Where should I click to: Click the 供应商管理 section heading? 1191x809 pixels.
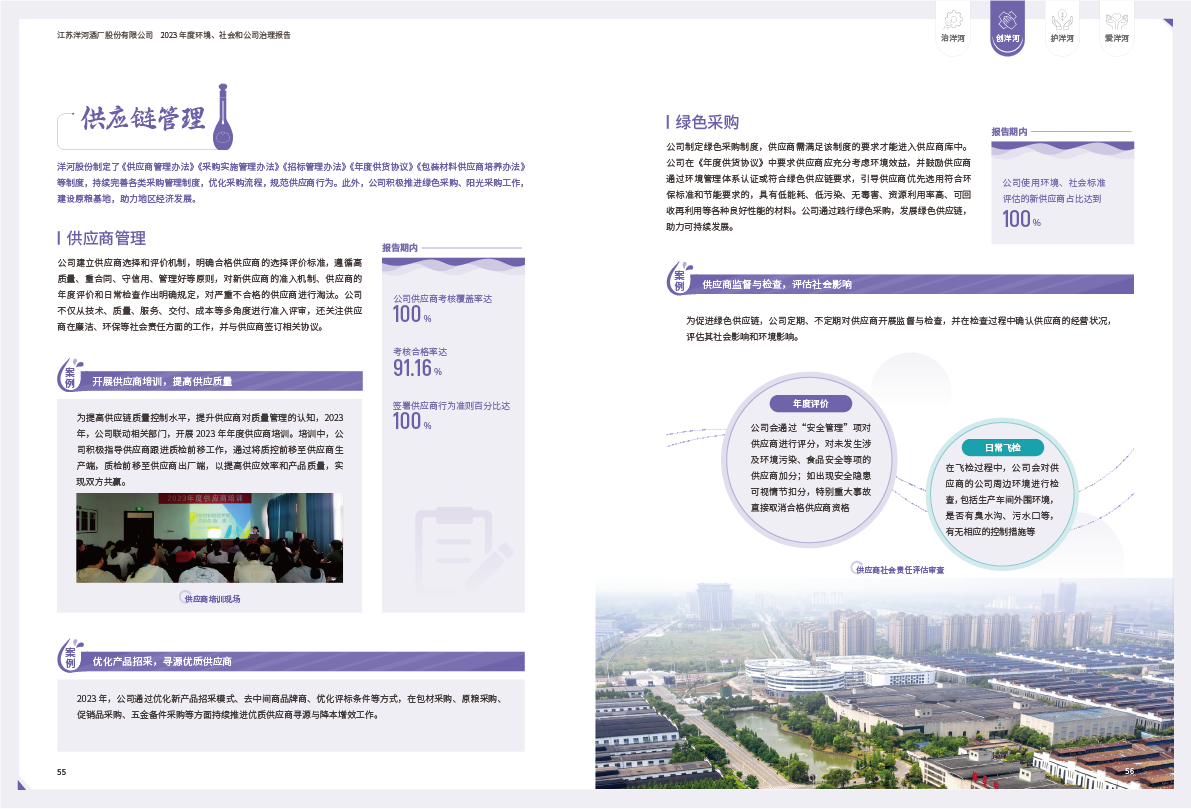pos(105,238)
